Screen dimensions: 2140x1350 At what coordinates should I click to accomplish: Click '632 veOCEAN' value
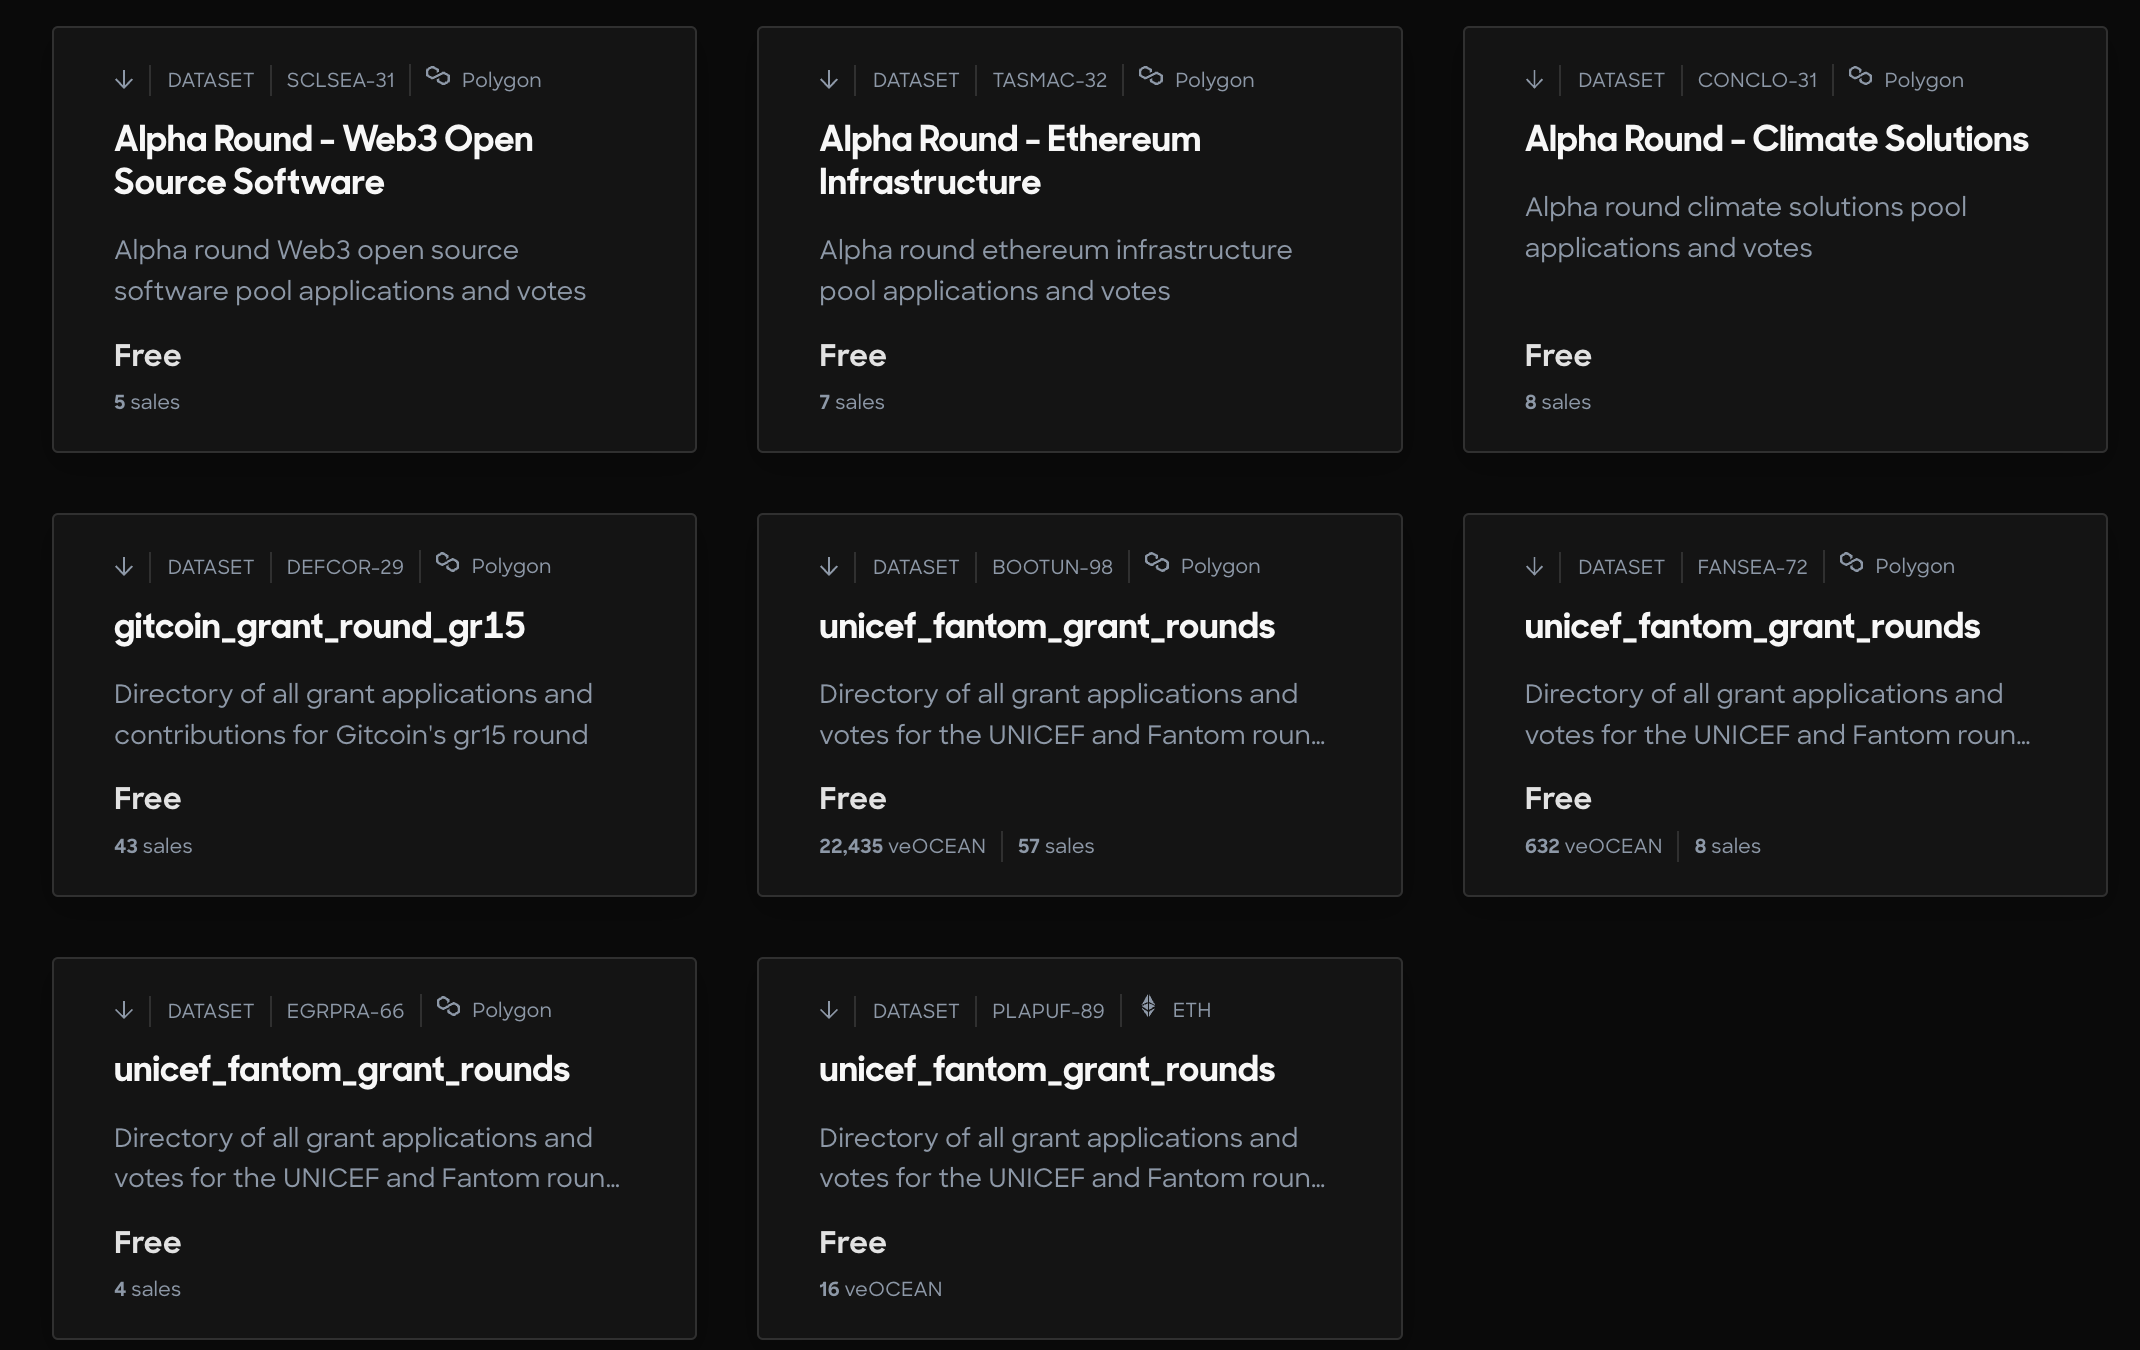[x=1593, y=846]
